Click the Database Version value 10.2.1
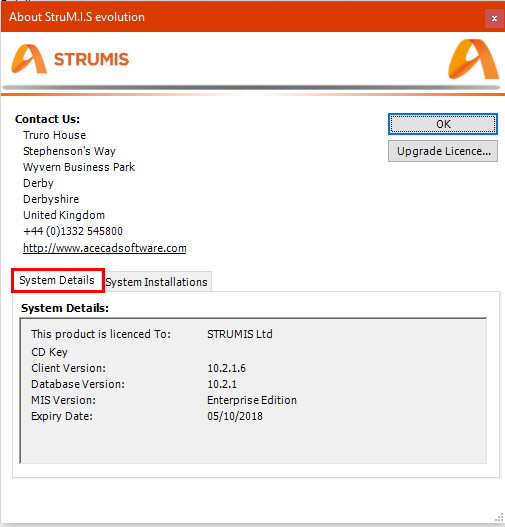 click(222, 384)
